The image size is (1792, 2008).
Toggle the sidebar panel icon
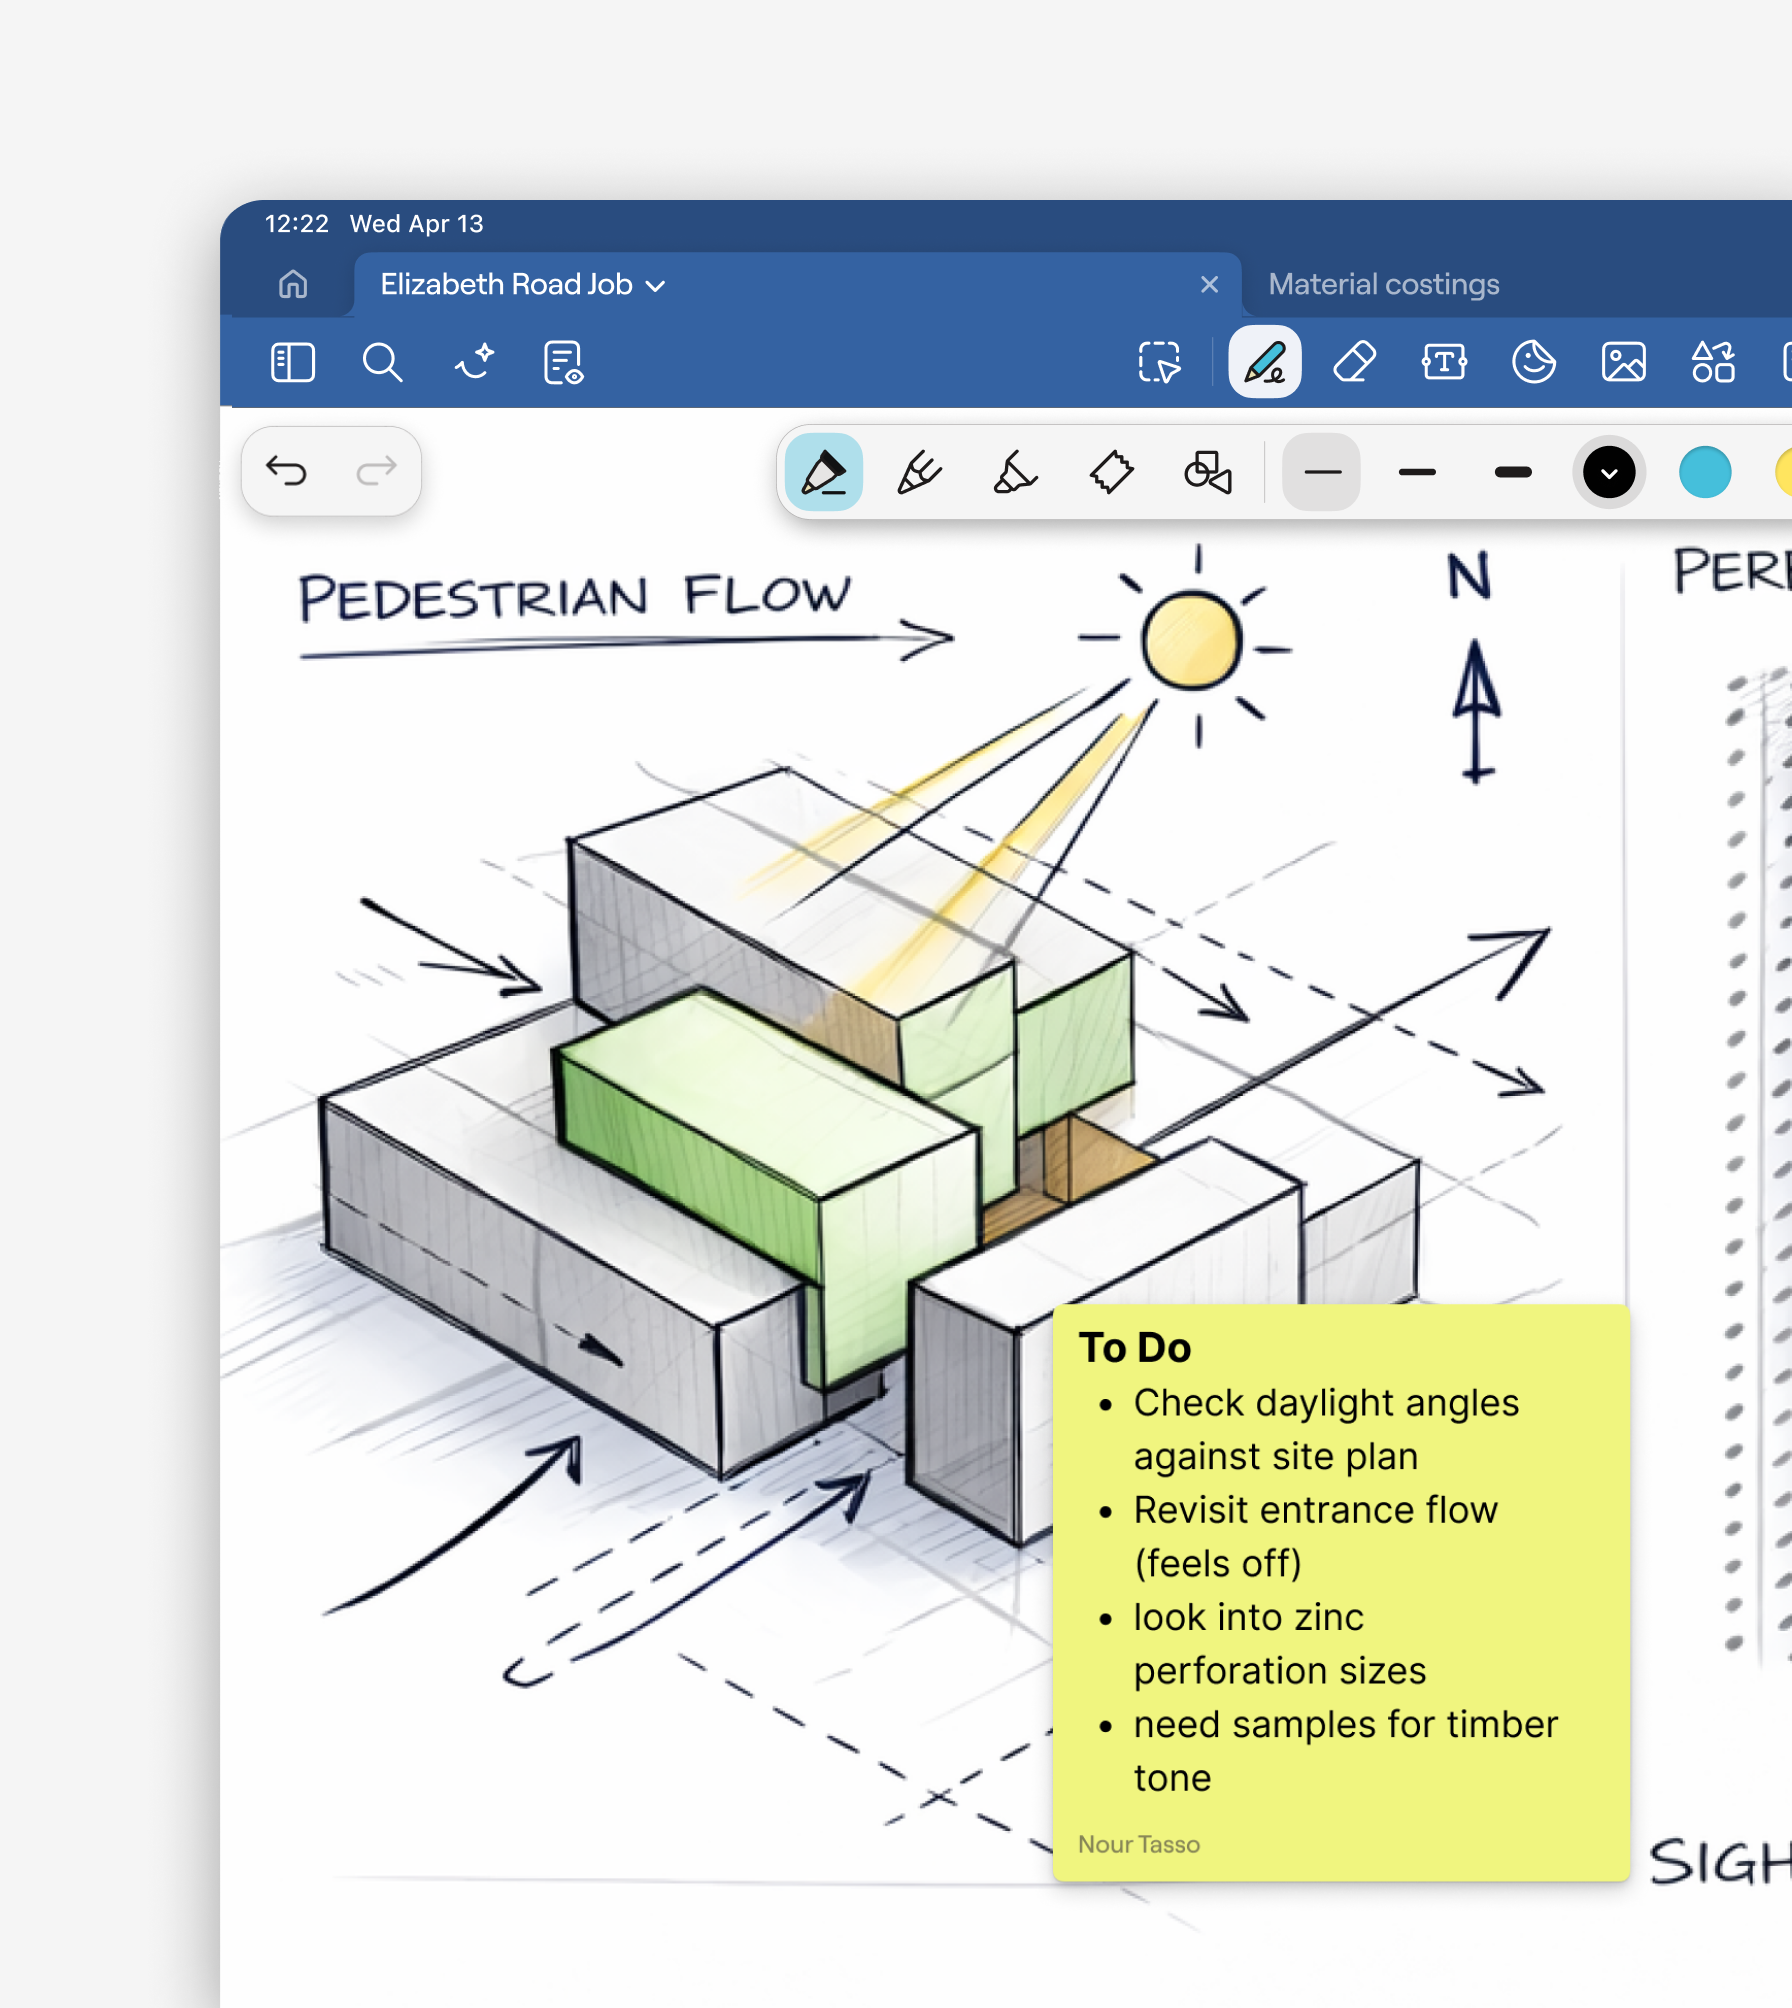293,362
